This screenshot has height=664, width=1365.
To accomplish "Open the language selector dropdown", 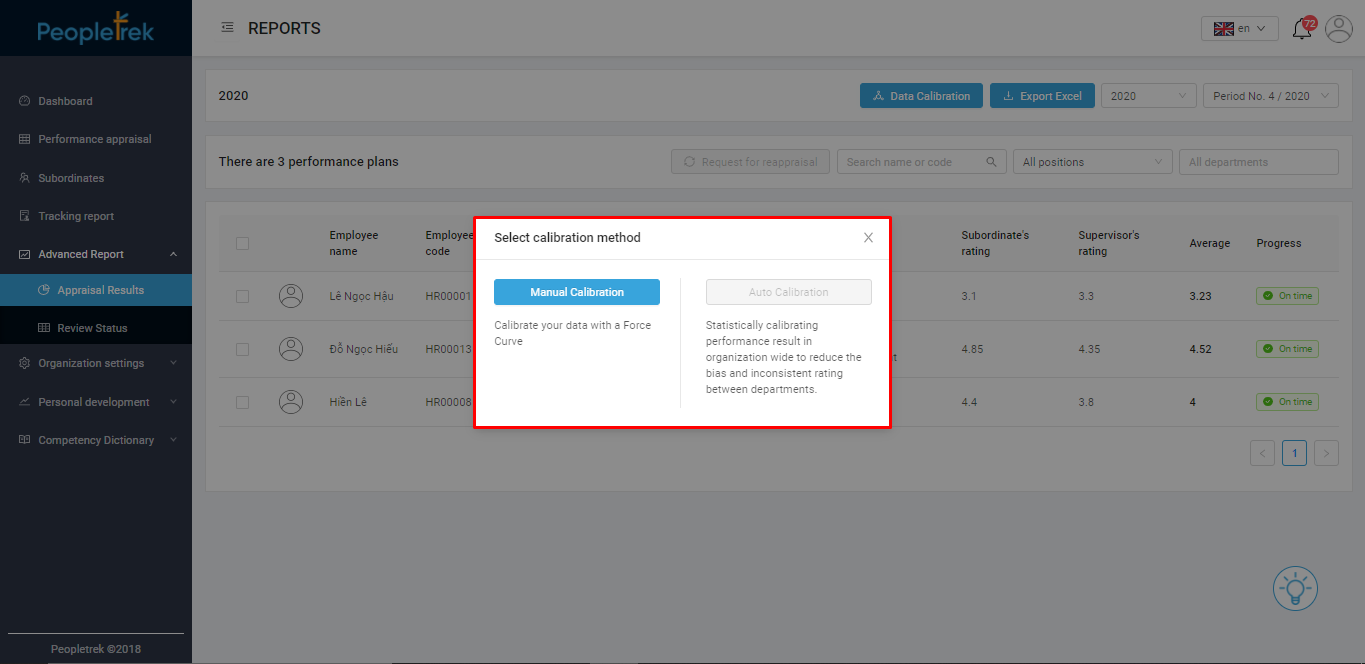I will [x=1239, y=29].
